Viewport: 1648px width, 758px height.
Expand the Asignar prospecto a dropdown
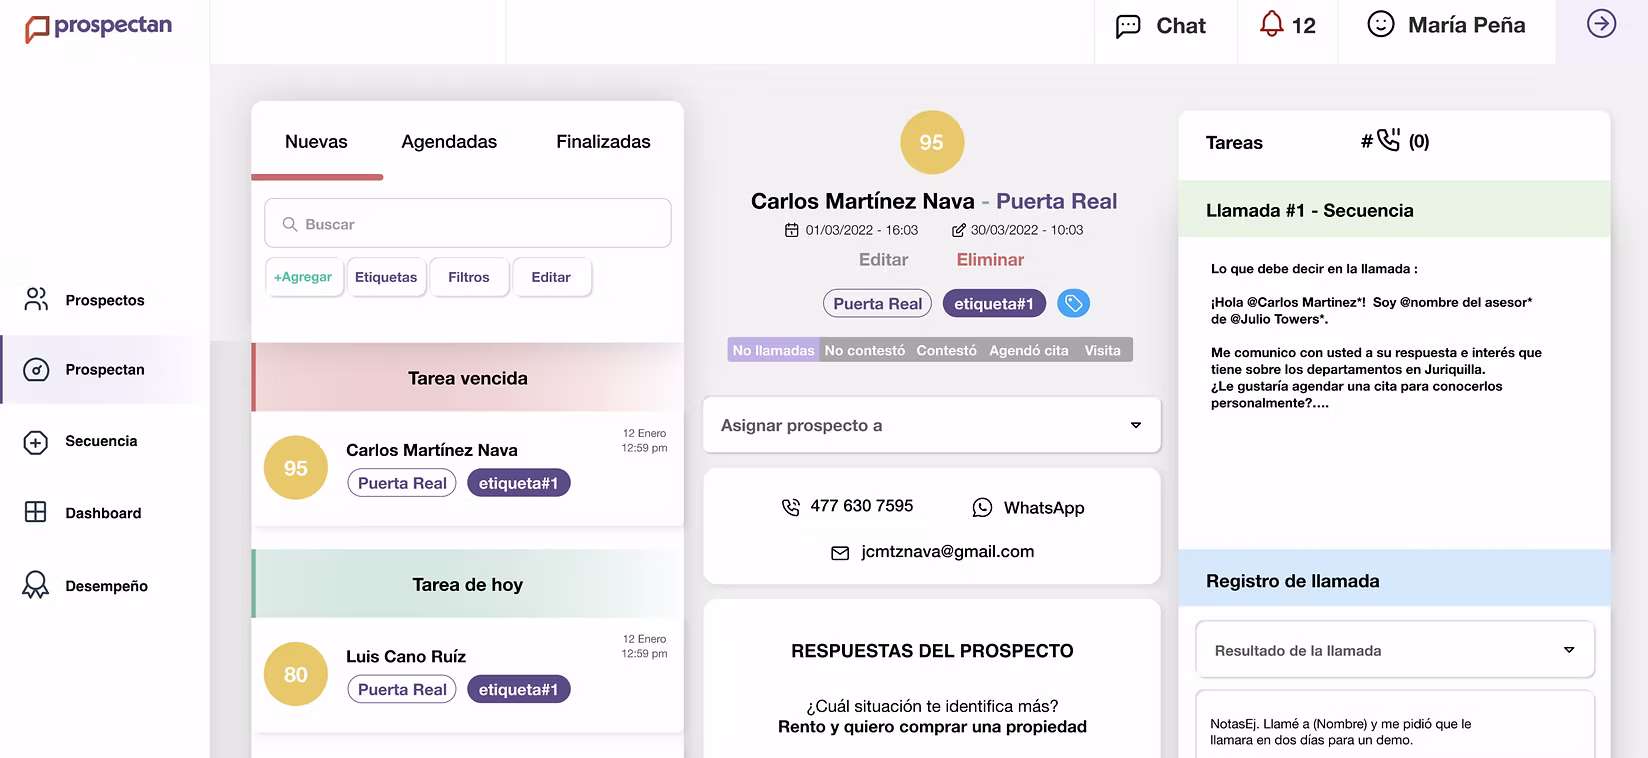[932, 425]
